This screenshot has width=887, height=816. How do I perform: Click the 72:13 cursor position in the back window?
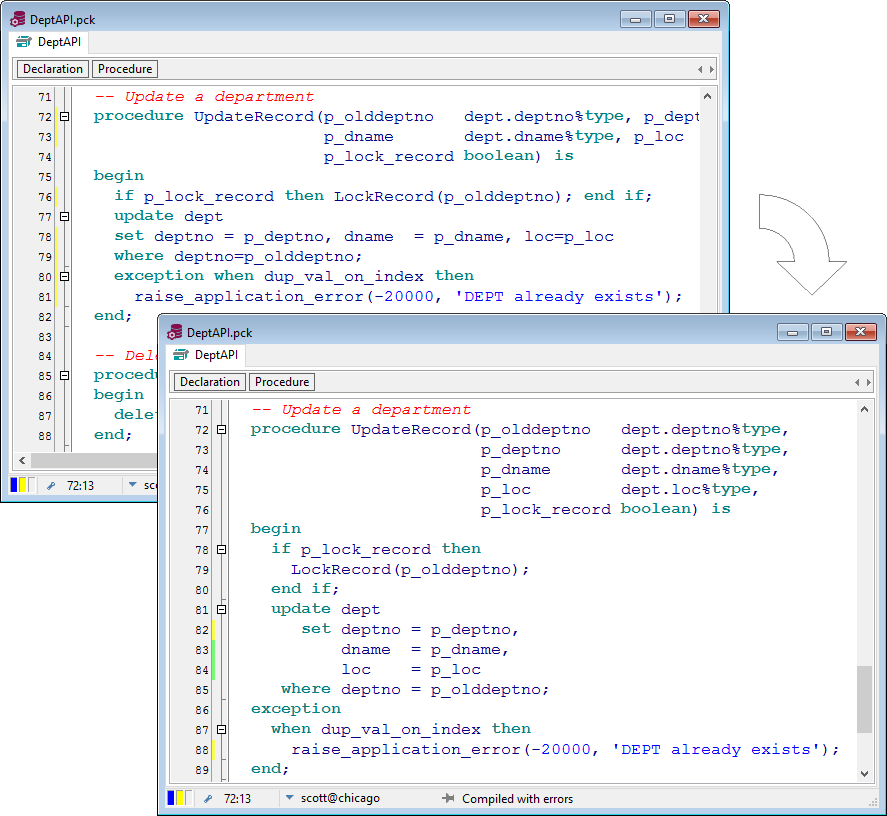pos(80,486)
